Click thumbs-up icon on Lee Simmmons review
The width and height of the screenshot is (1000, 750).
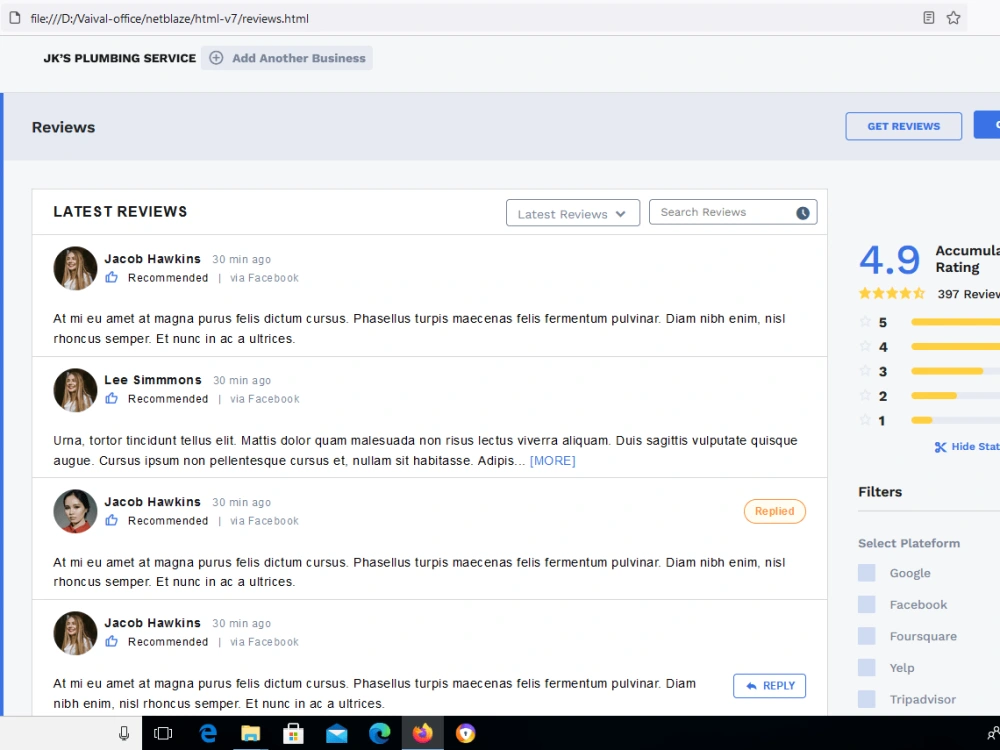112,399
